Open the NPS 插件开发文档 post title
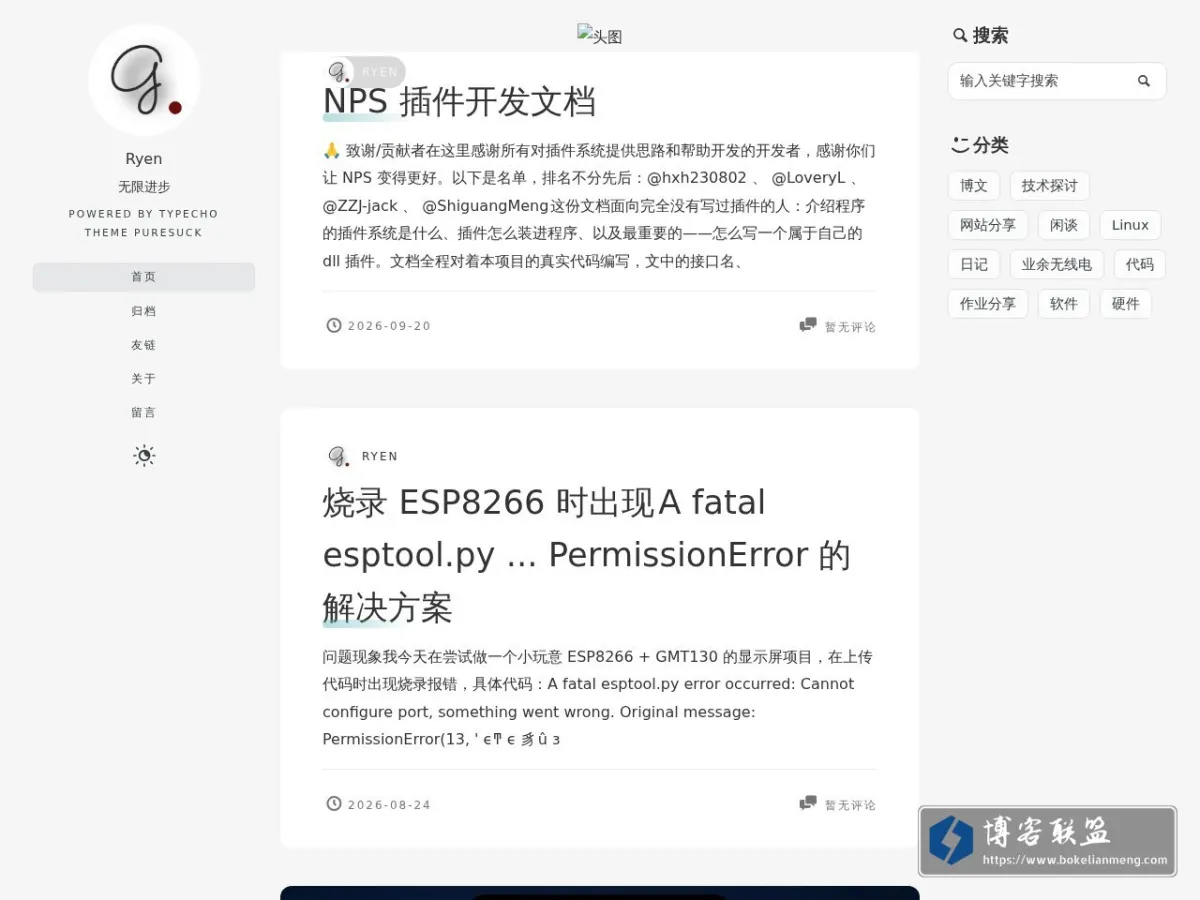Image resolution: width=1200 pixels, height=900 pixels. tap(459, 102)
